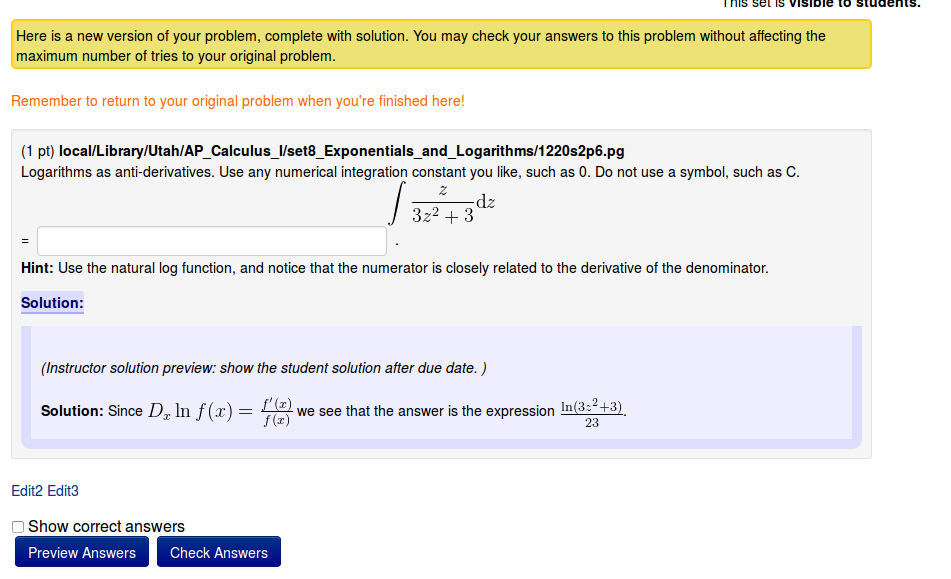Enable the Show correct answers checkbox

click(x=18, y=527)
